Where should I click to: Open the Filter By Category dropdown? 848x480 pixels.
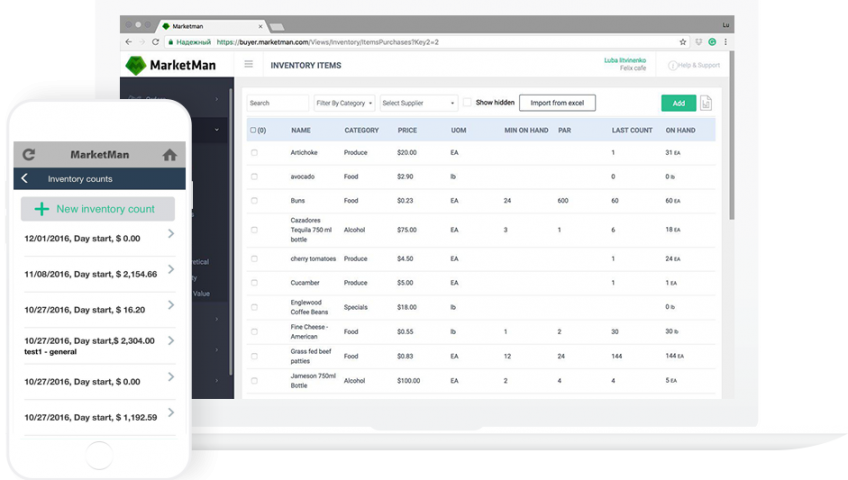click(344, 103)
